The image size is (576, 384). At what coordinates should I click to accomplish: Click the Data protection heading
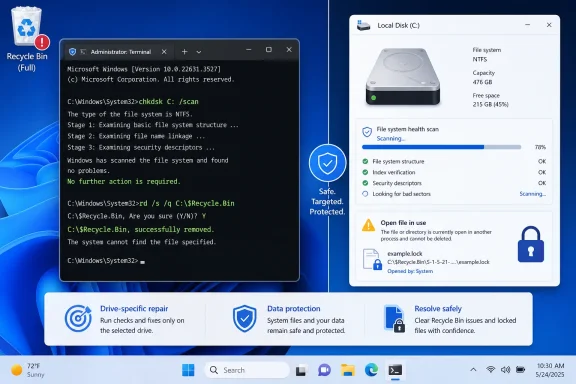(x=294, y=309)
